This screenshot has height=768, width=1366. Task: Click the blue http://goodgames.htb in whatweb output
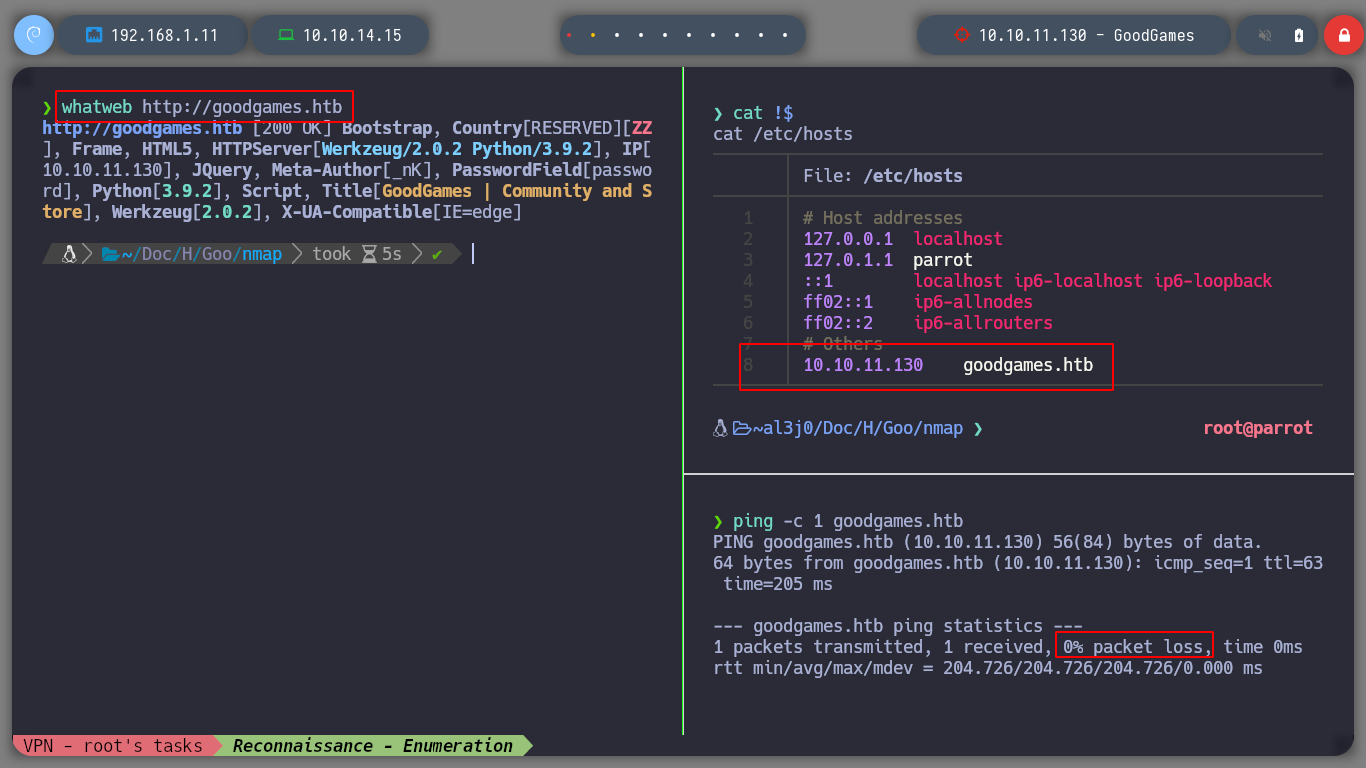point(142,128)
